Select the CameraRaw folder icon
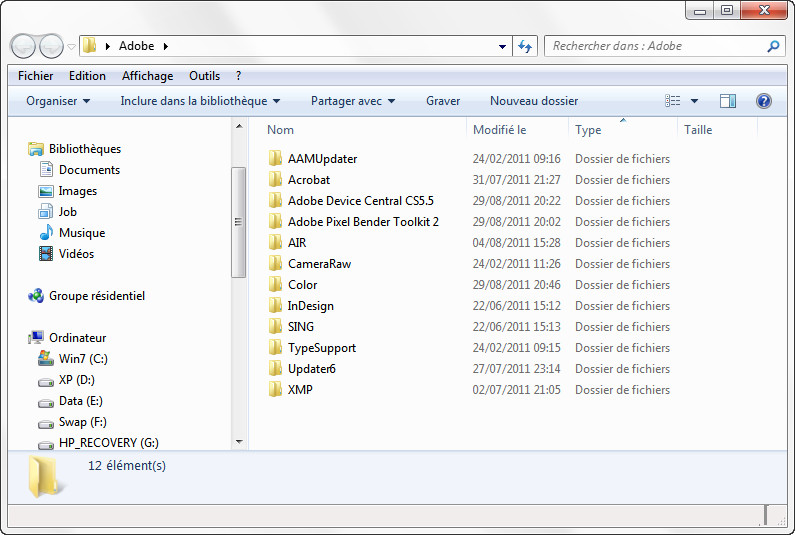The width and height of the screenshot is (795, 535). [x=275, y=264]
